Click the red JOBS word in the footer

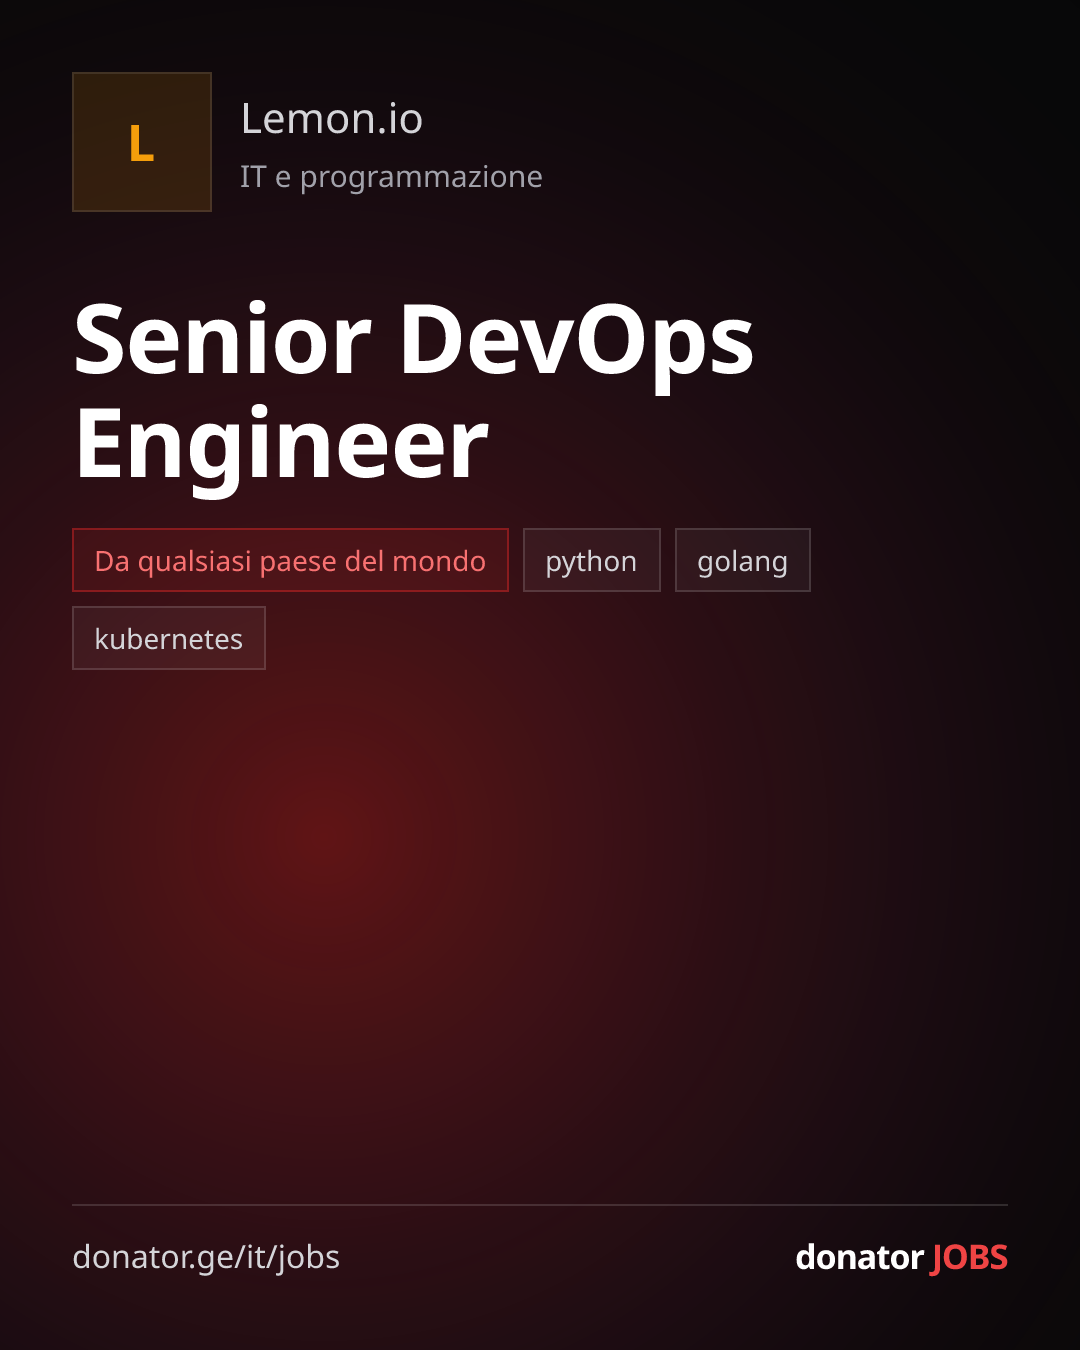[969, 1258]
